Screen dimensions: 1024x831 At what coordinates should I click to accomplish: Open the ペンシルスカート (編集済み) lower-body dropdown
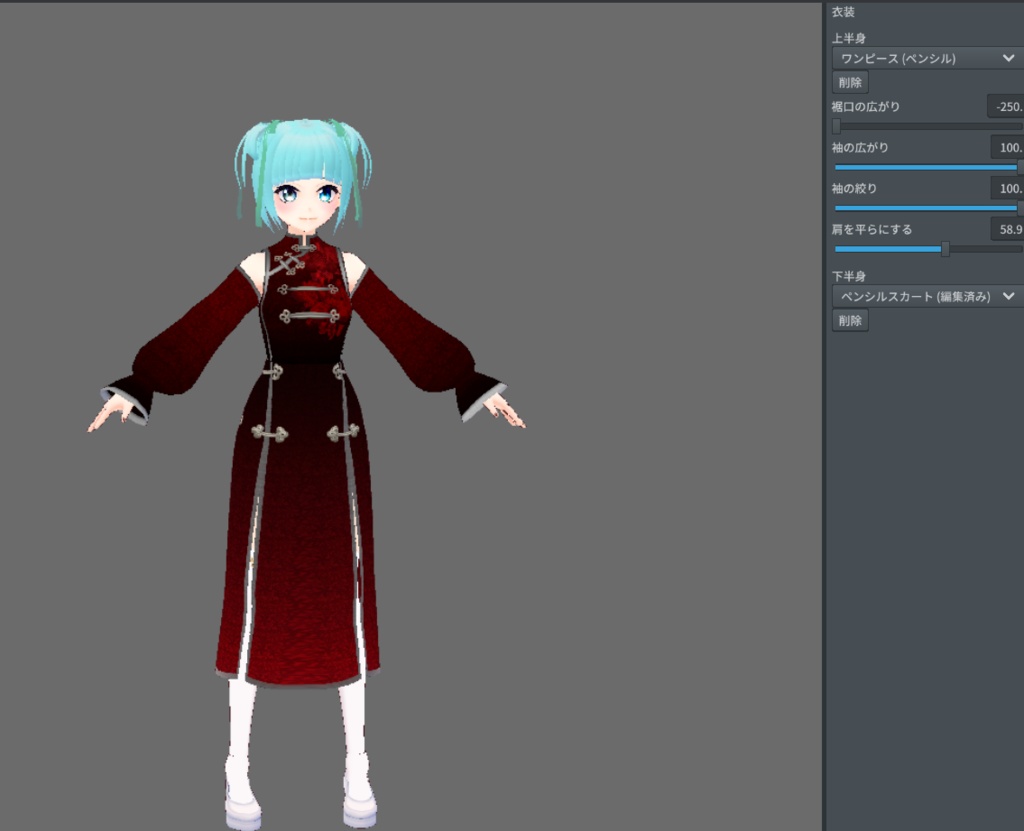tap(920, 296)
